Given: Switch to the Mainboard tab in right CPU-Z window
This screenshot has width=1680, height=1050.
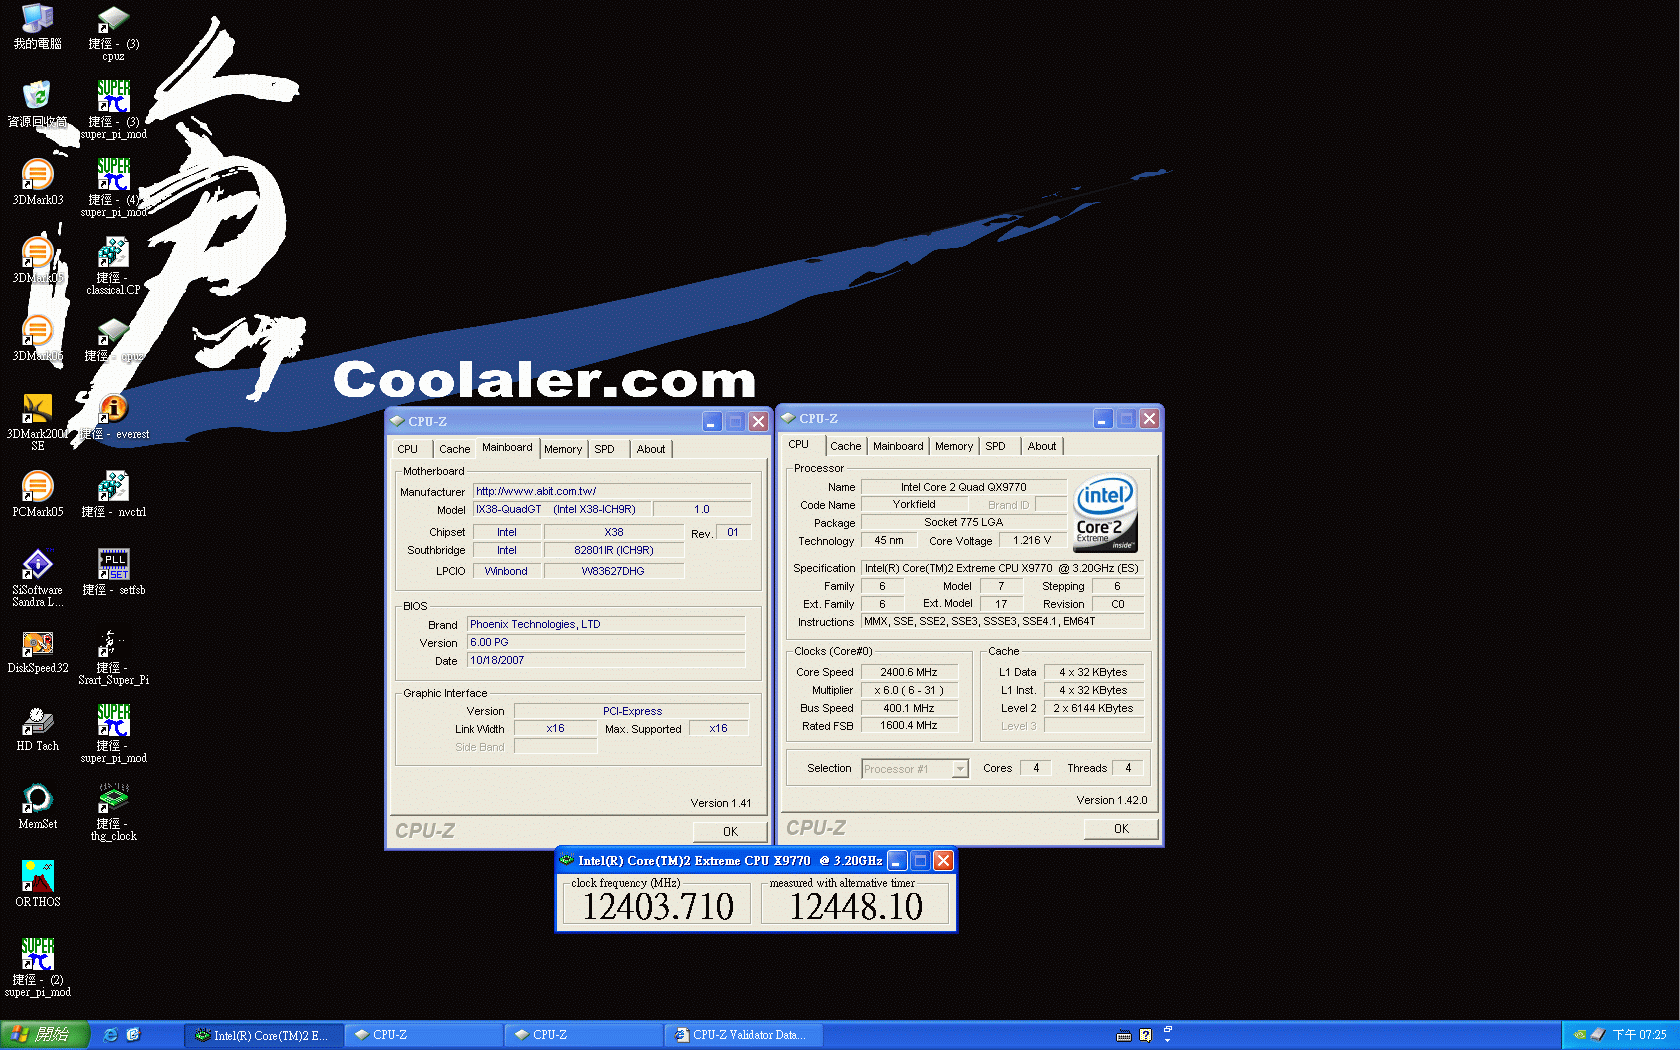Looking at the screenshot, I should click(x=898, y=446).
